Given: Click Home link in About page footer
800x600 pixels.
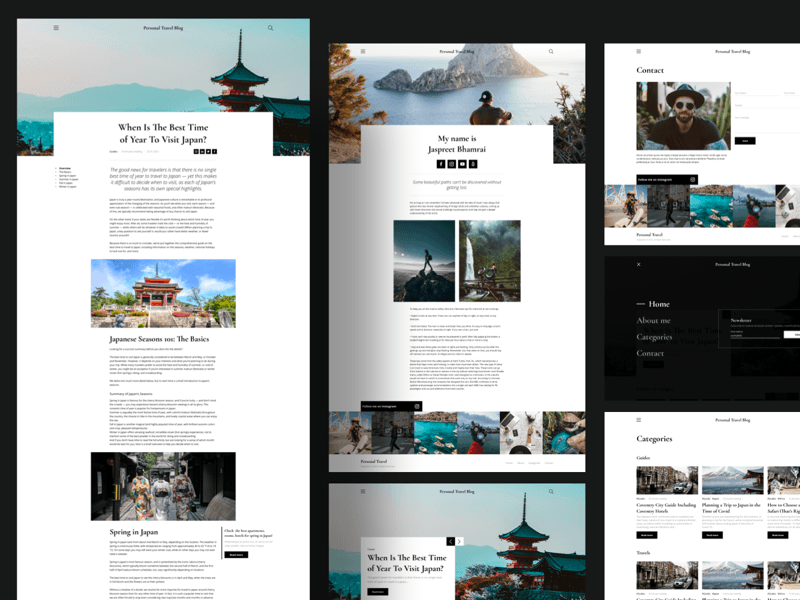Looking at the screenshot, I should (x=509, y=463).
